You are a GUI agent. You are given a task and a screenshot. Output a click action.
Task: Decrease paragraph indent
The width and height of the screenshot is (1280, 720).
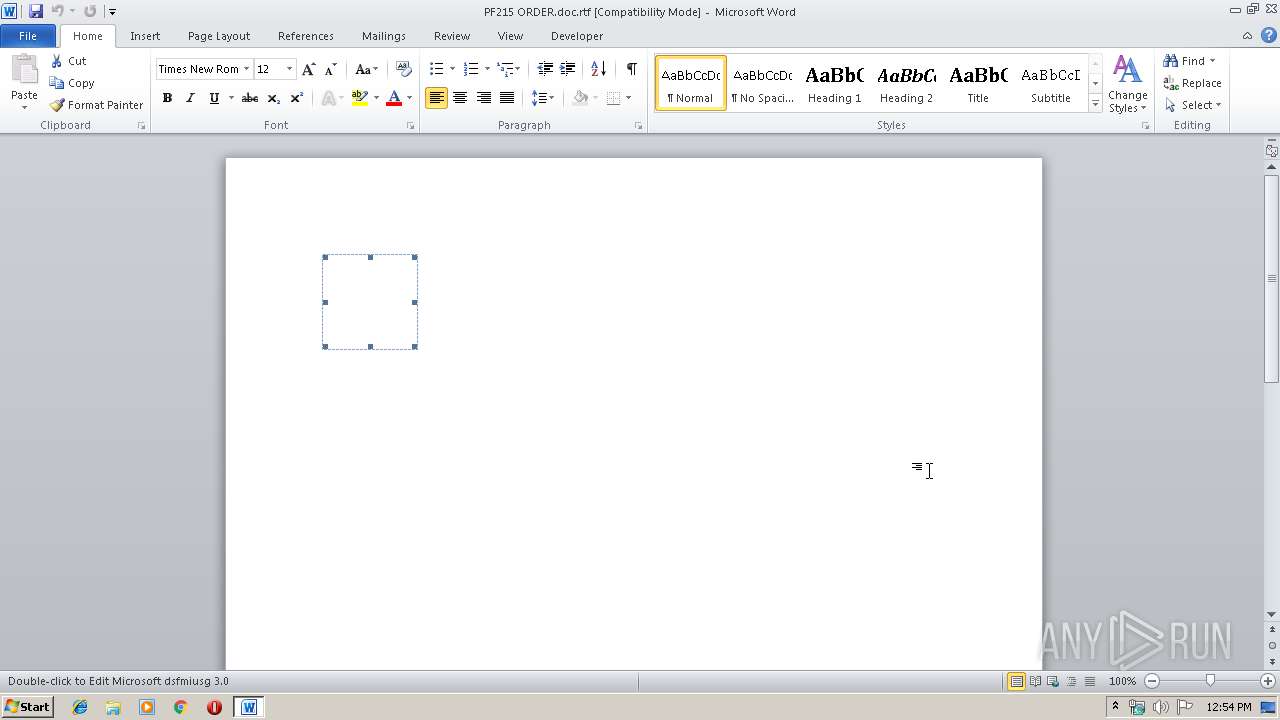(545, 69)
